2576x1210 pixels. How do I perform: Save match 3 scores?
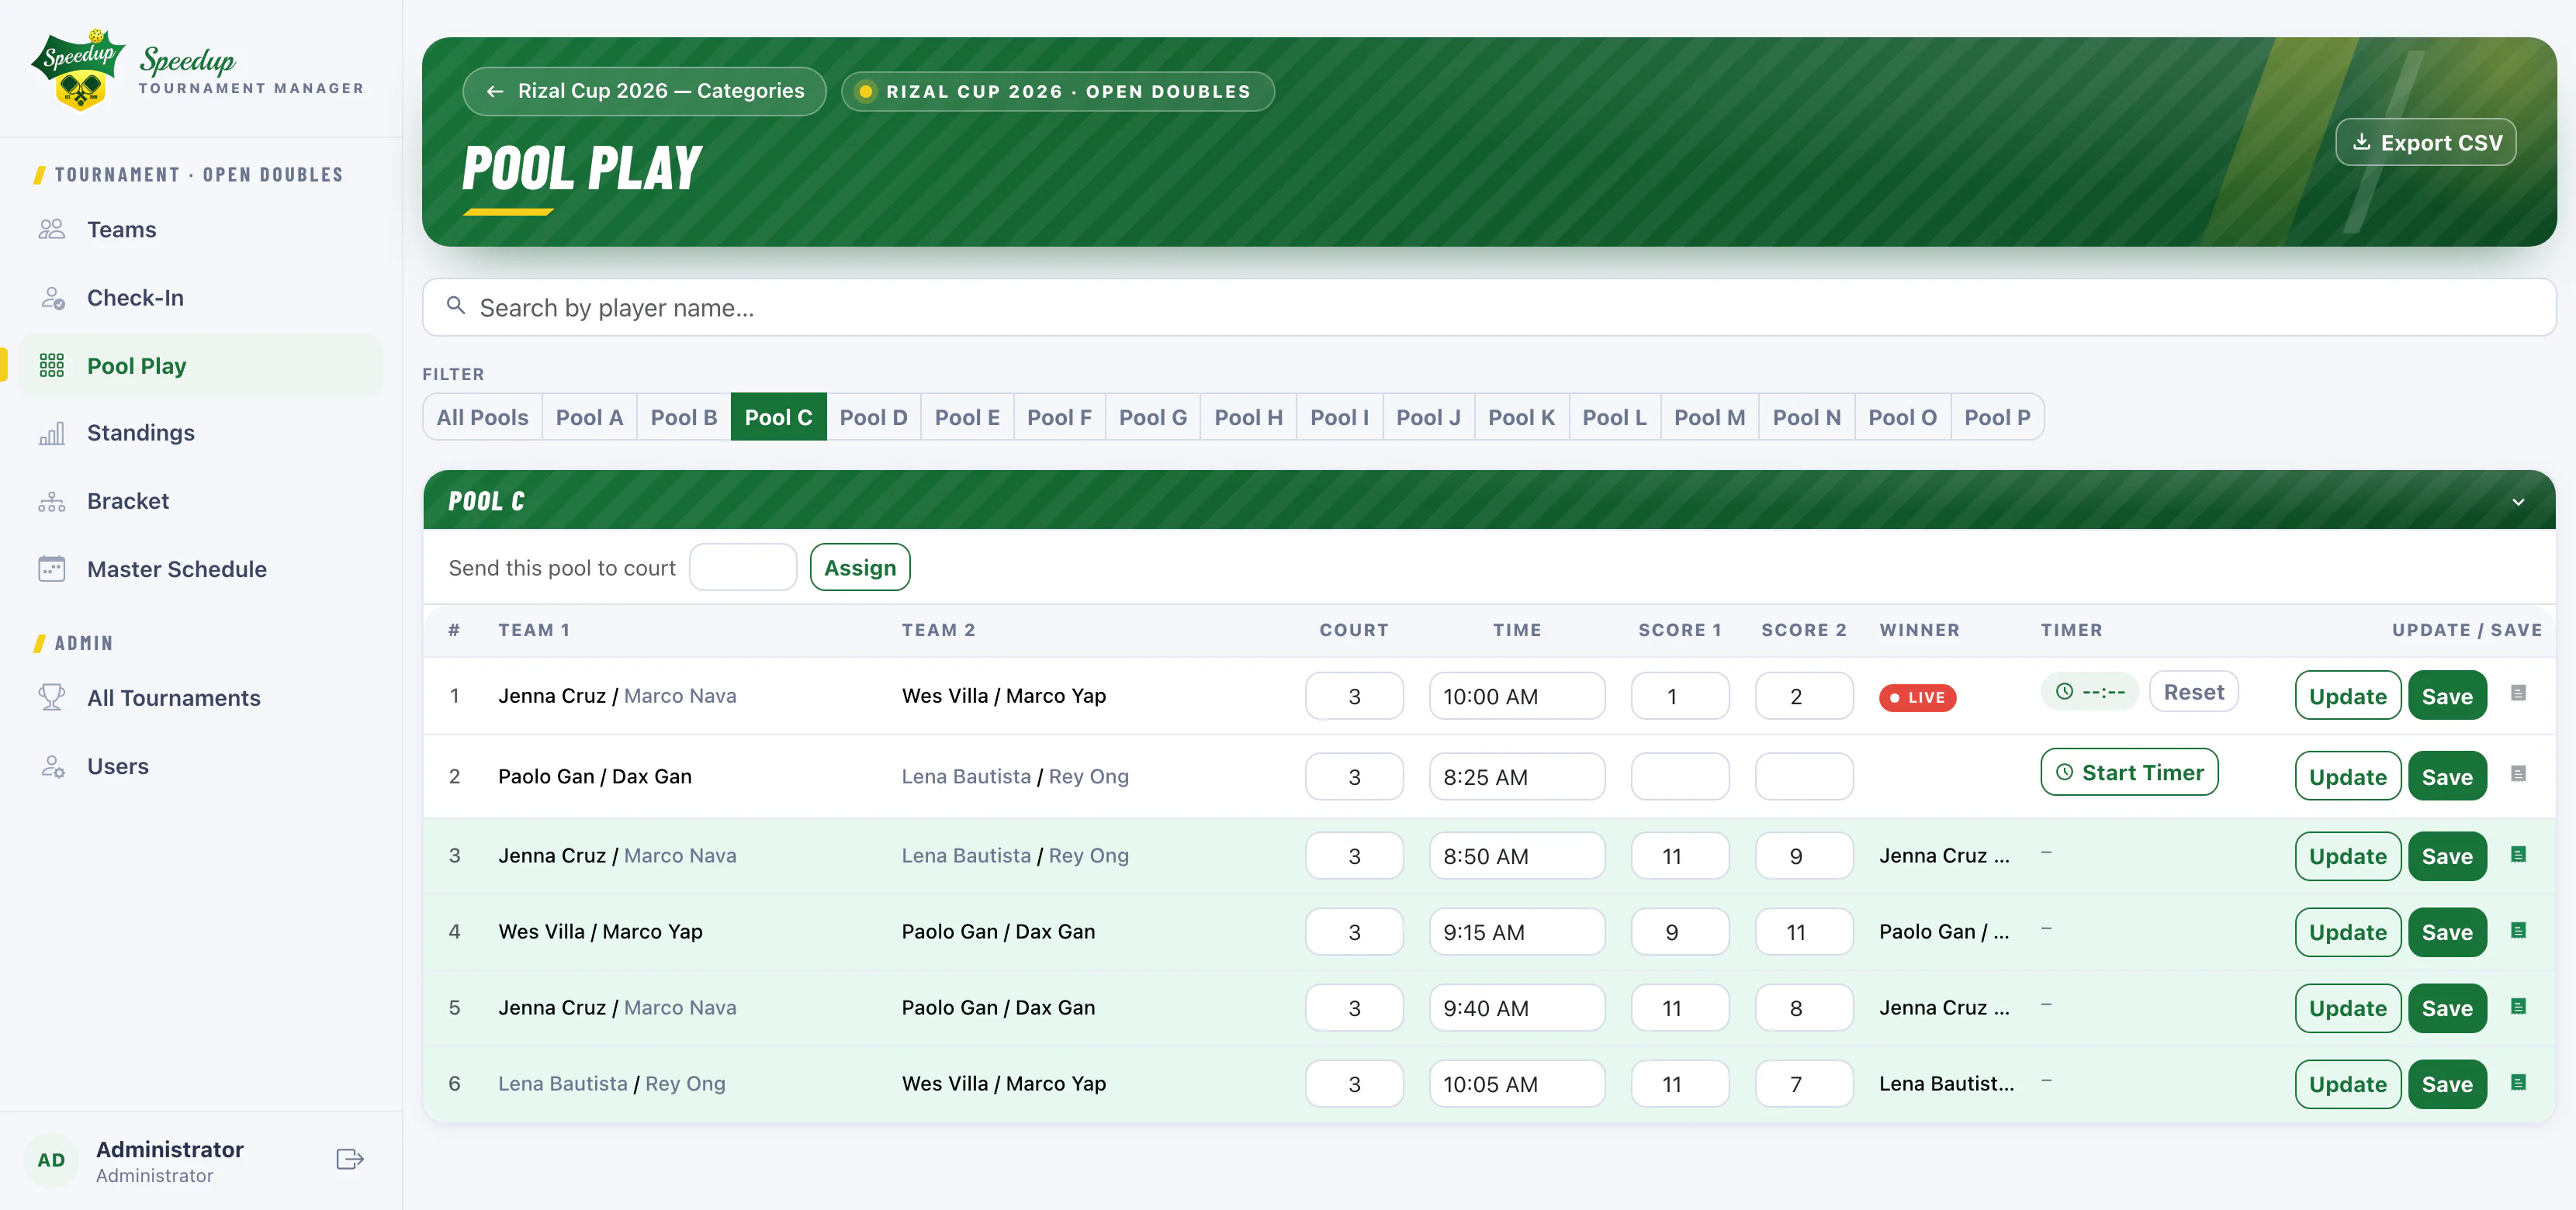2447,856
